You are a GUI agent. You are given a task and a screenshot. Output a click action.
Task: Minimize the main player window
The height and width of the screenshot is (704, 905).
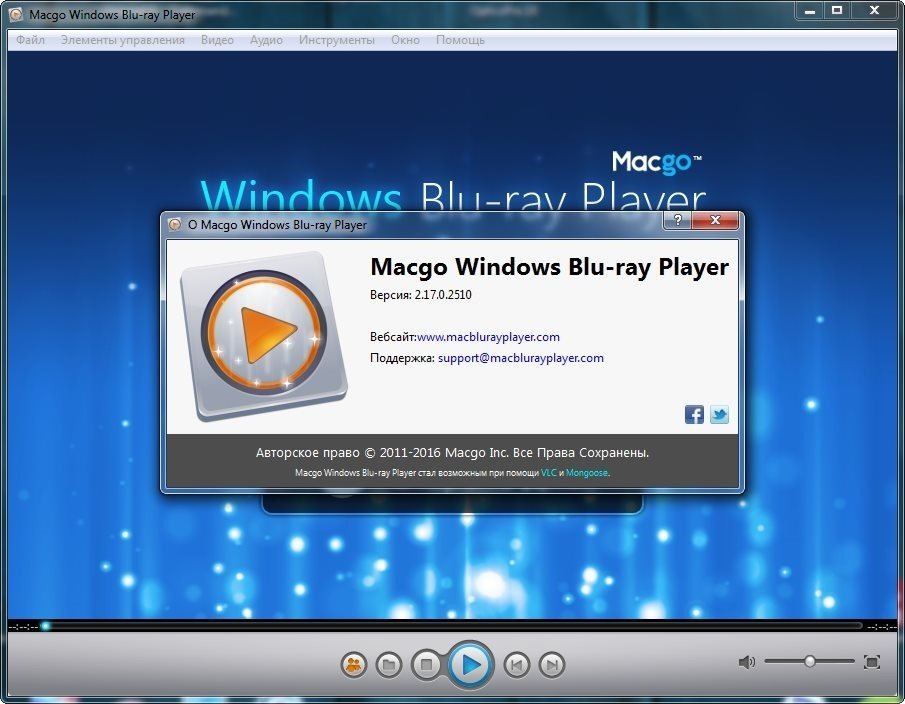point(810,11)
